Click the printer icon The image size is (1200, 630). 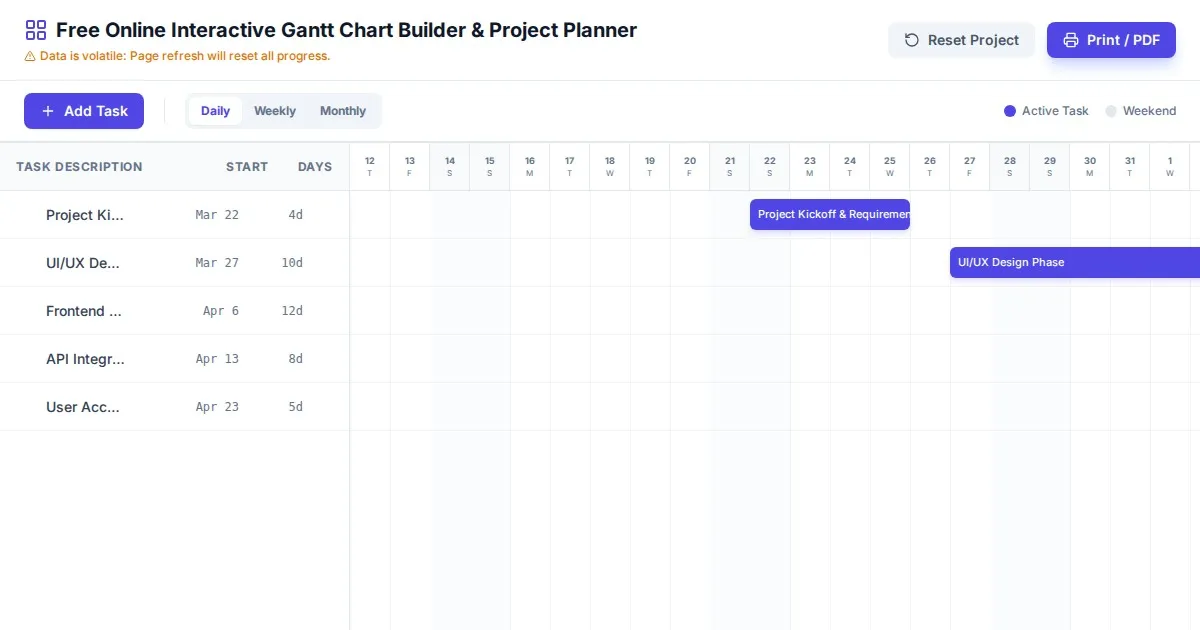point(1071,40)
